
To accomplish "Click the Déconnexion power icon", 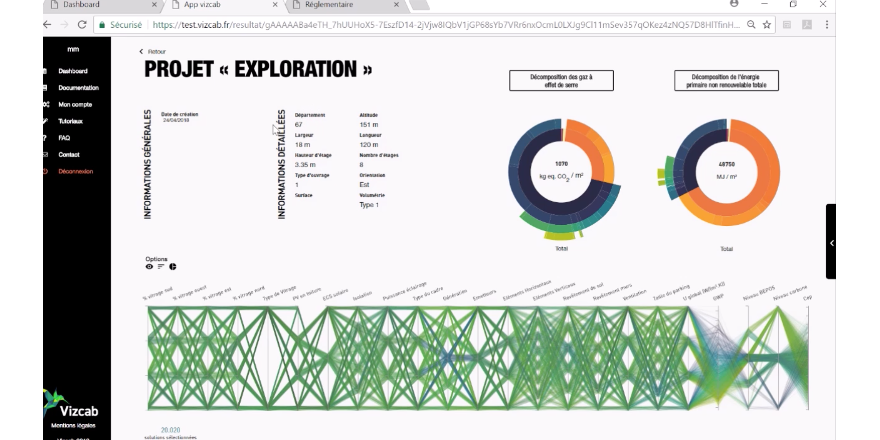I will coord(45,172).
